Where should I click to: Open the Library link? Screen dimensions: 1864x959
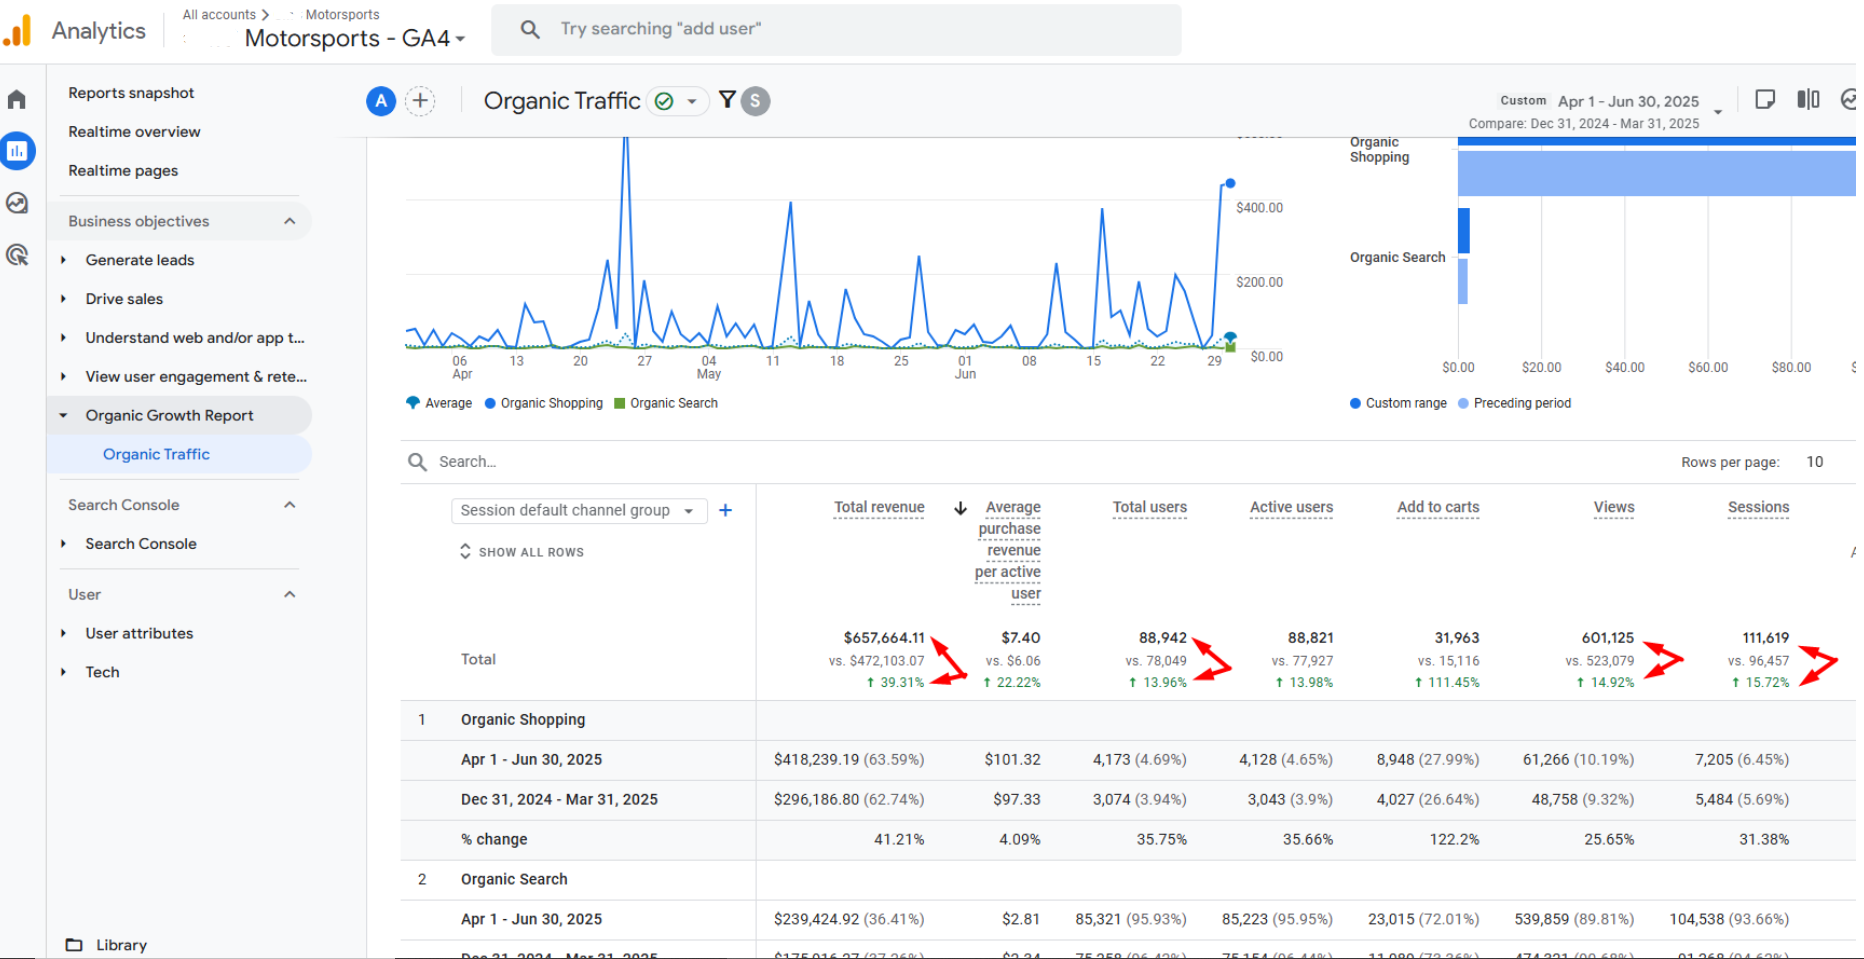pyautogui.click(x=121, y=945)
